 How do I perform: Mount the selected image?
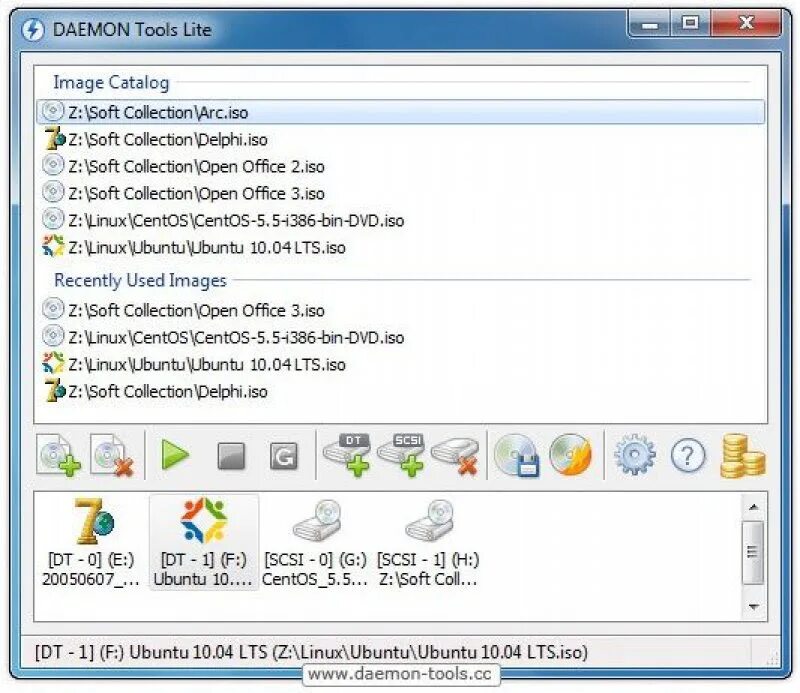(x=175, y=456)
